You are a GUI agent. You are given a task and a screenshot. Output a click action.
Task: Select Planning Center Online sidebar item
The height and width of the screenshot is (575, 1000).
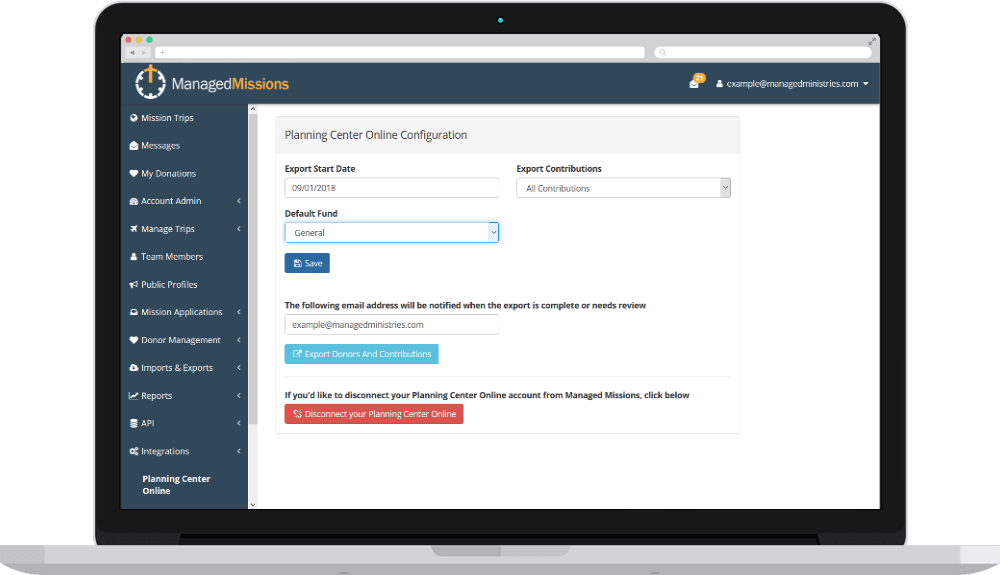point(176,484)
